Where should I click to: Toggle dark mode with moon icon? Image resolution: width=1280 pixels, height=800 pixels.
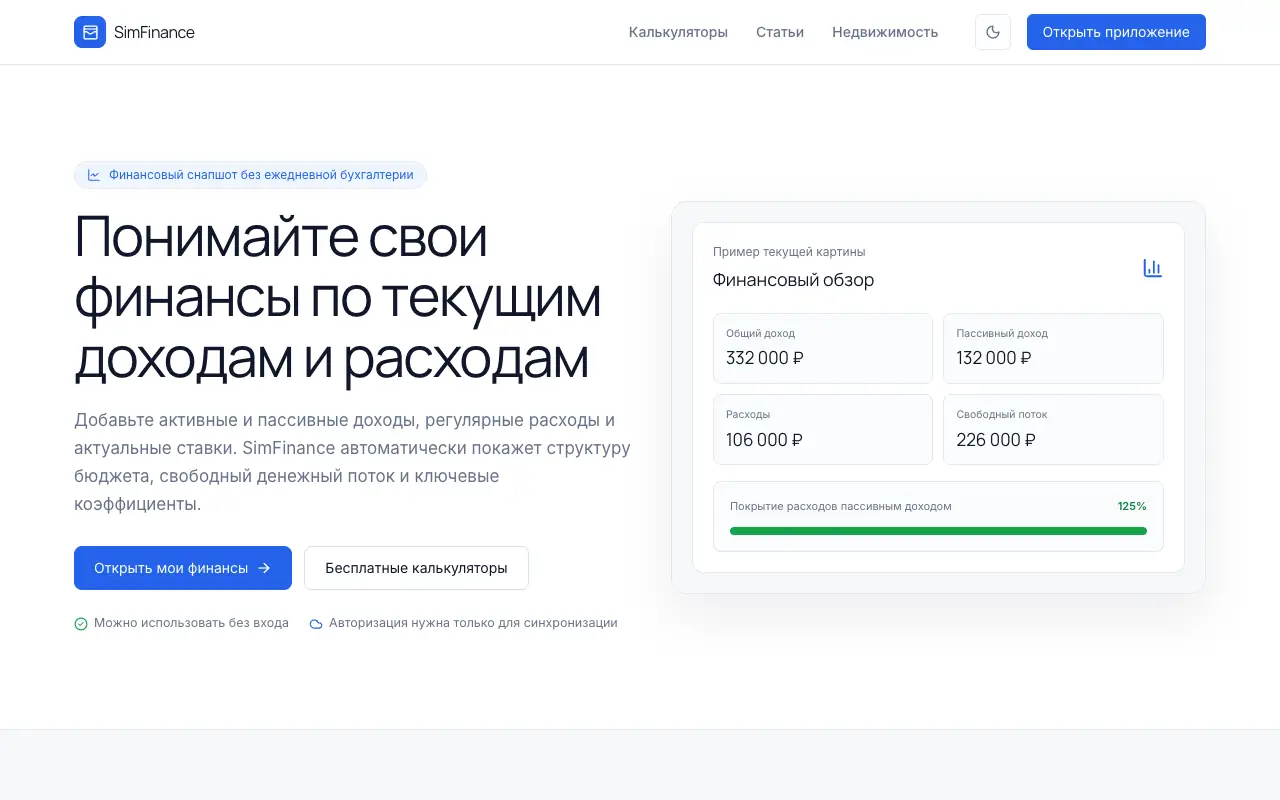pyautogui.click(x=993, y=32)
